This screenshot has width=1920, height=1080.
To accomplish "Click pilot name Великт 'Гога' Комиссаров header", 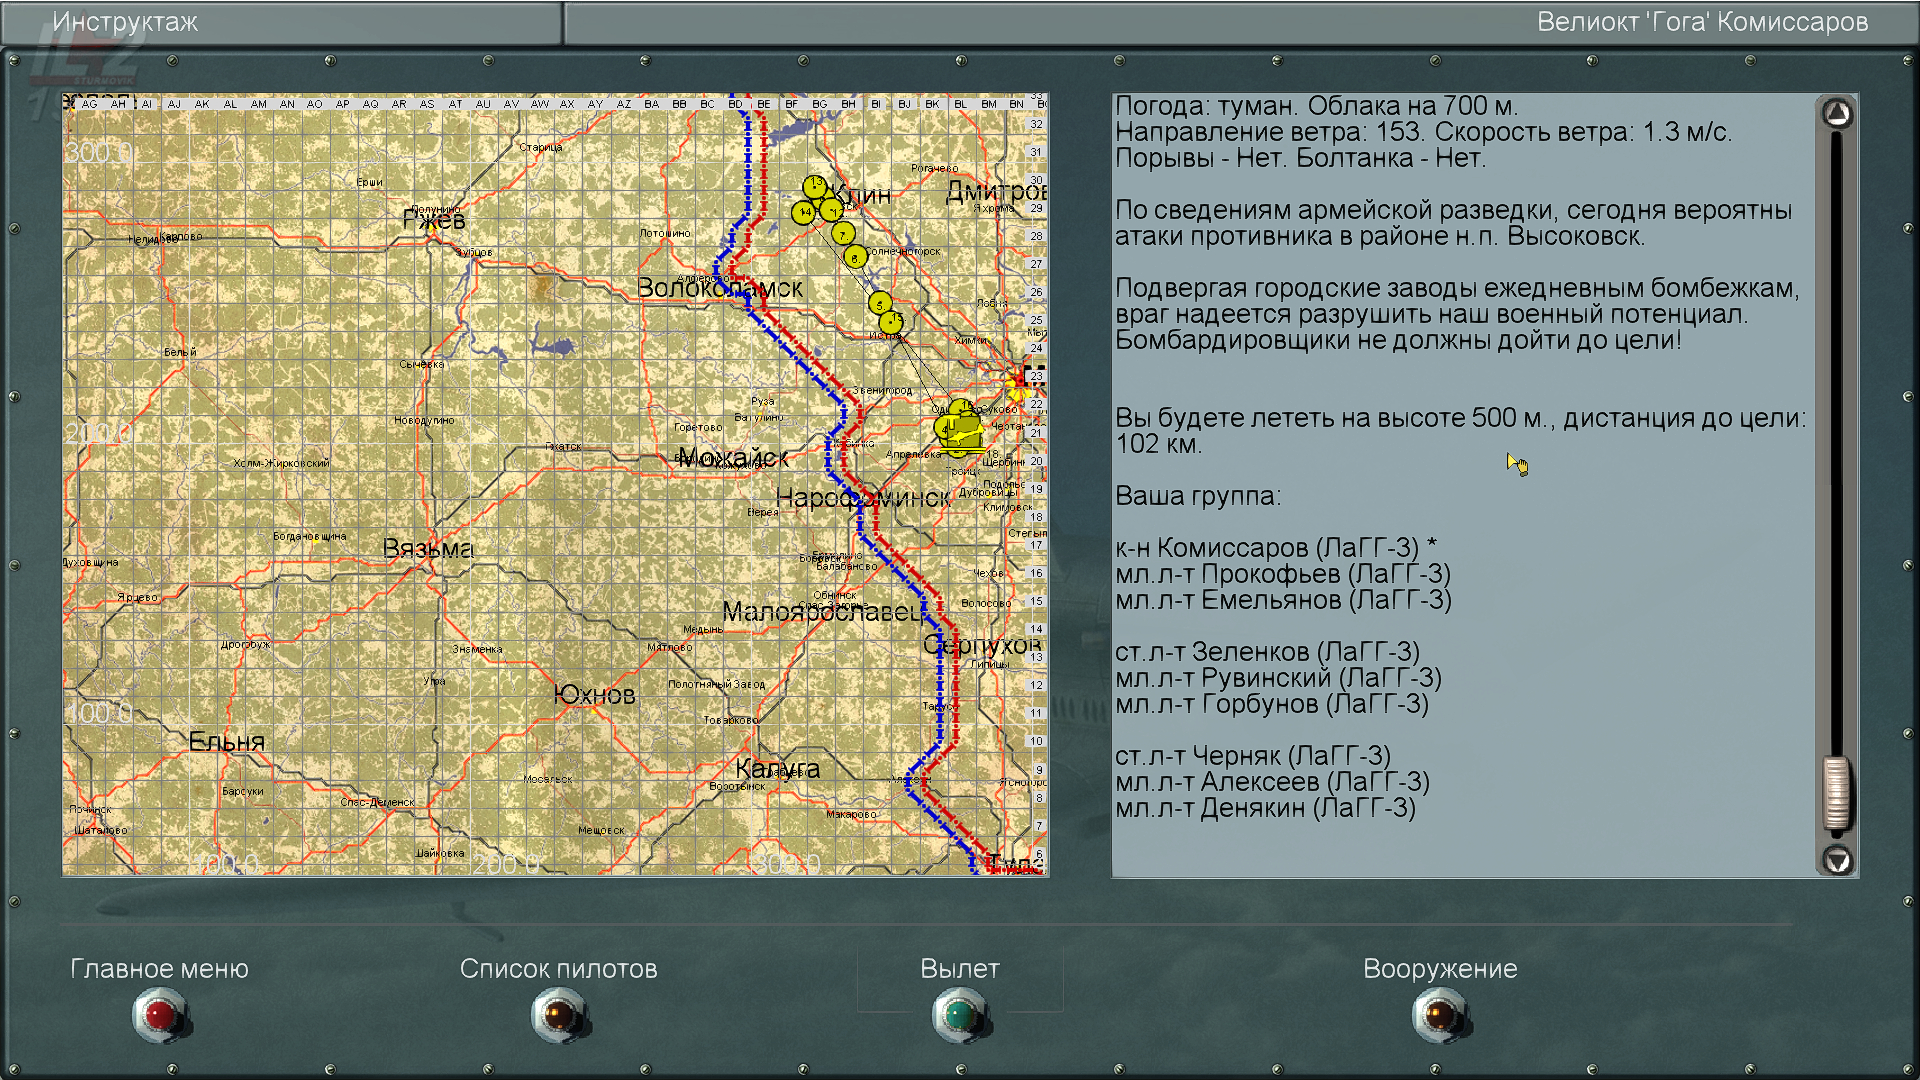I will (1701, 22).
